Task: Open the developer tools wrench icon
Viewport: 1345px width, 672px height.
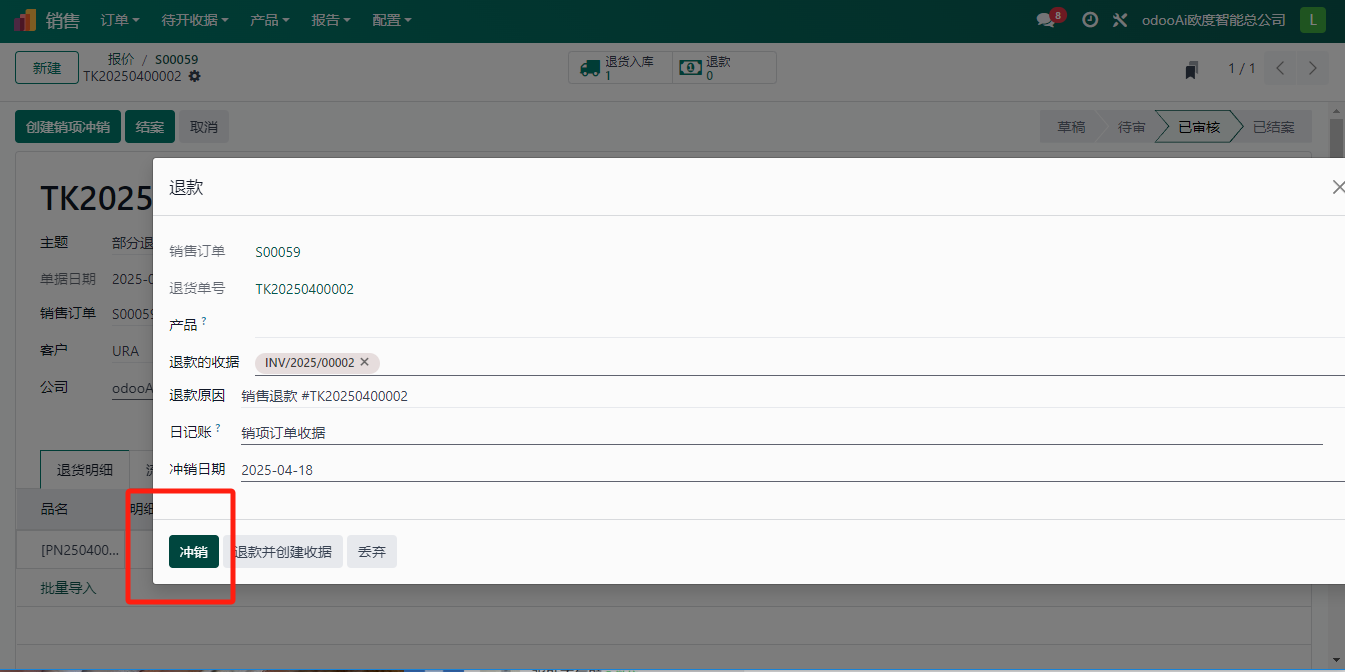Action: pyautogui.click(x=1120, y=20)
